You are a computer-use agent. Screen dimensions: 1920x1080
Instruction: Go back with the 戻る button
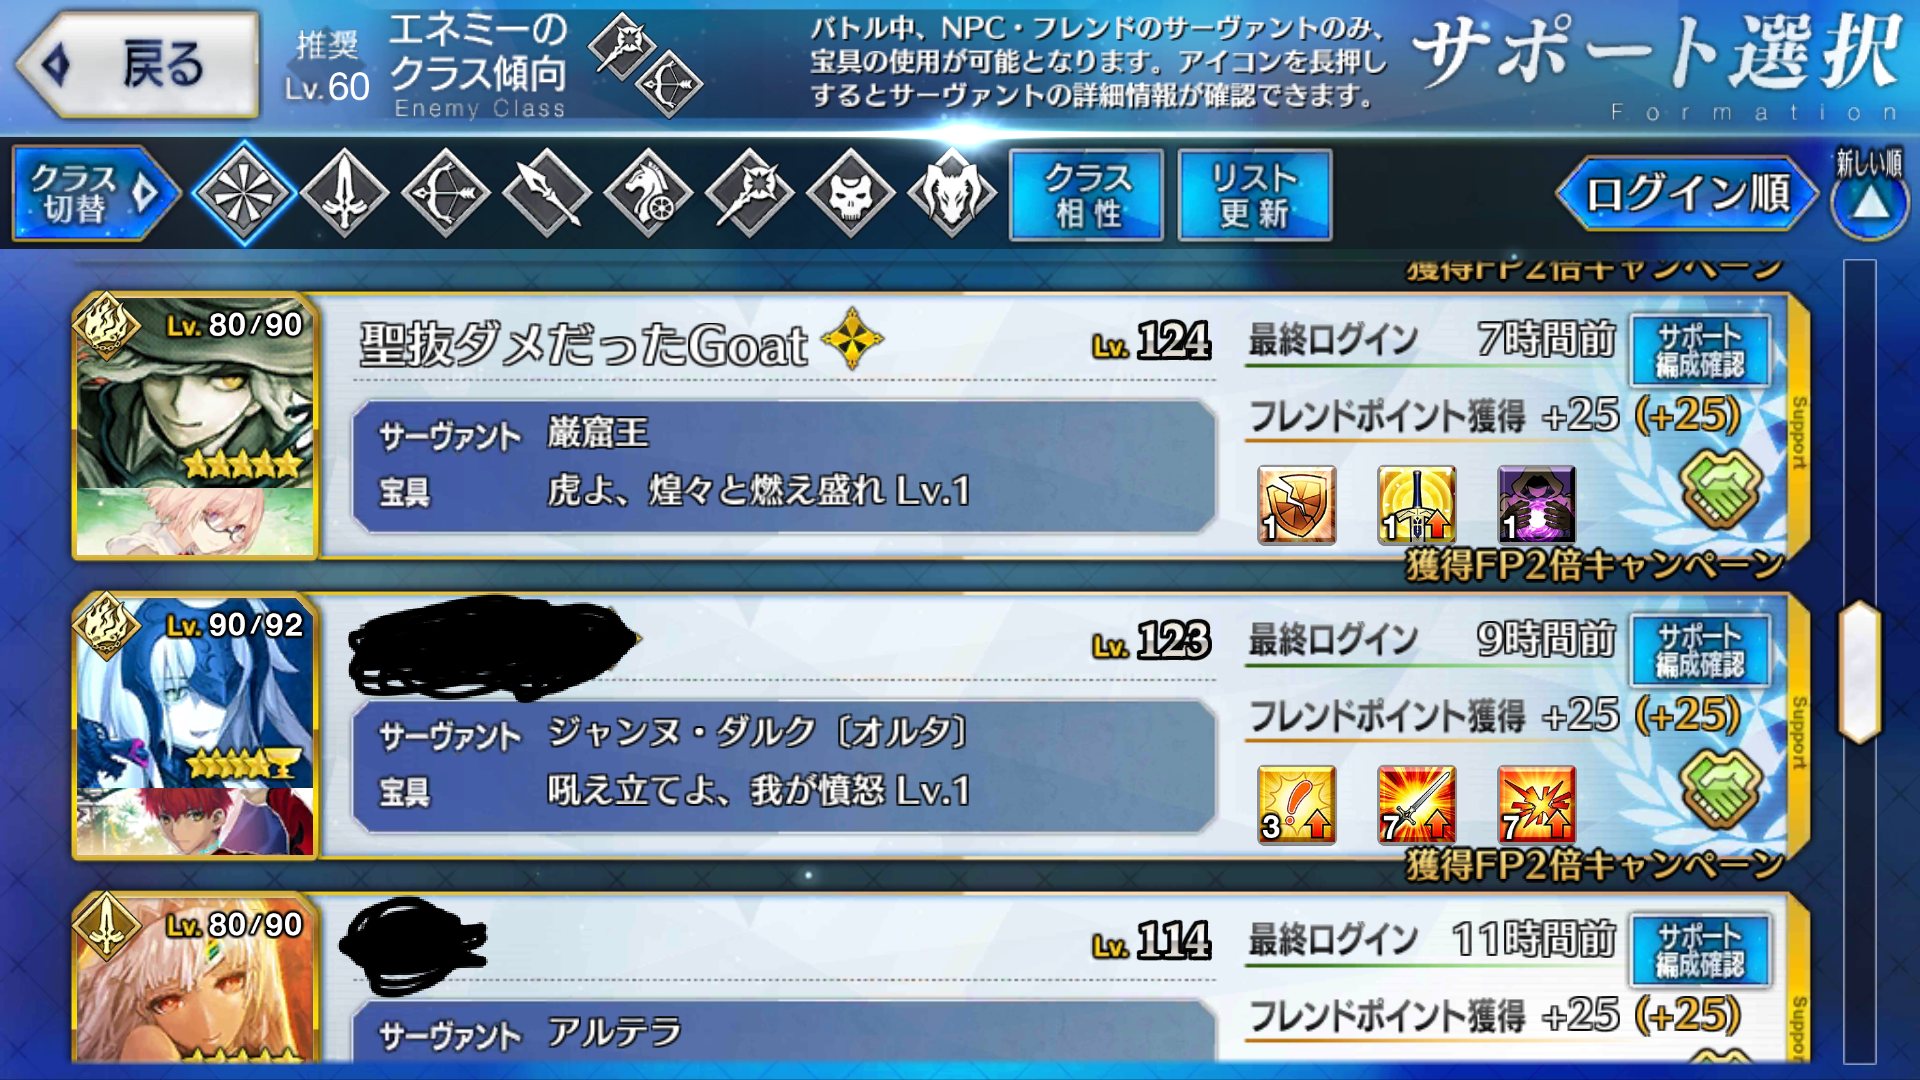(x=138, y=65)
